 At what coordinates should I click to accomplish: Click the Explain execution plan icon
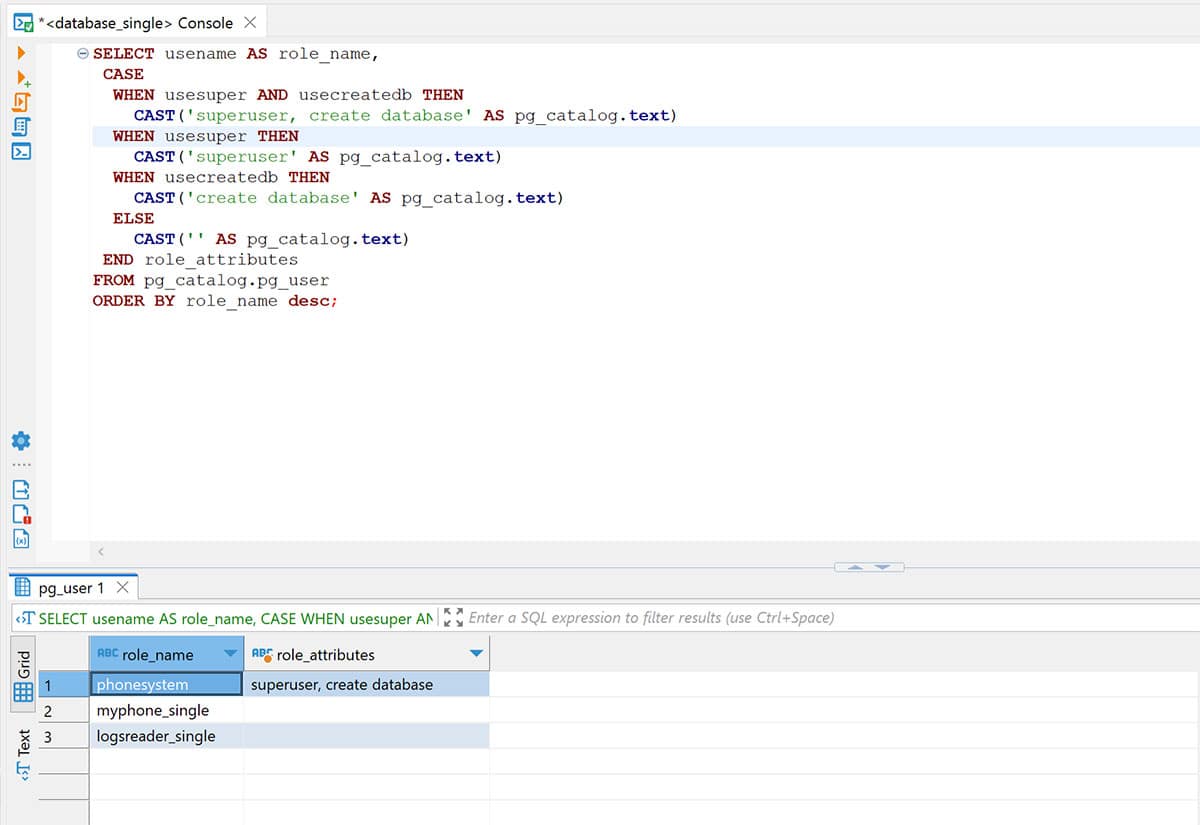coord(22,127)
